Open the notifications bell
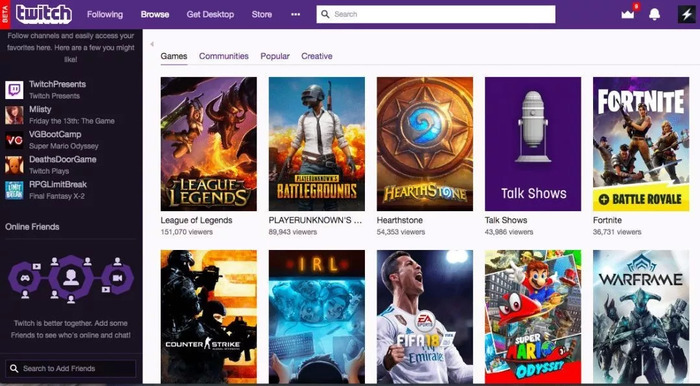 click(x=654, y=14)
